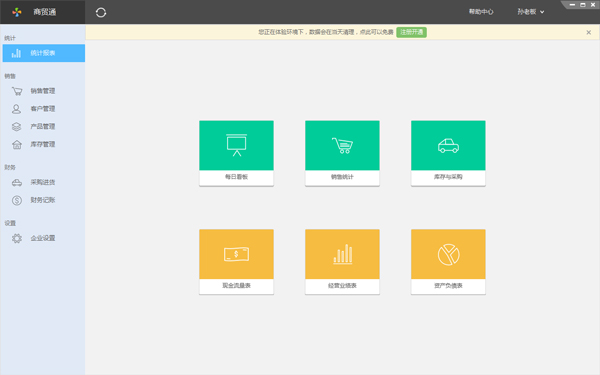Open the 每日看板 presentation board tile

[236, 153]
